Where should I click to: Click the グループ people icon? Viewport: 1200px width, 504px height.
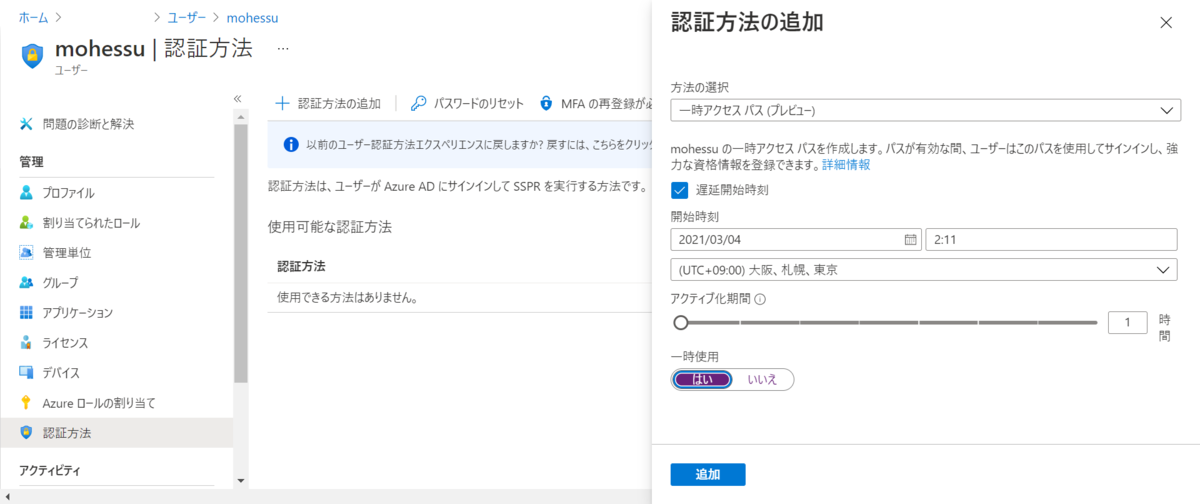[27, 283]
